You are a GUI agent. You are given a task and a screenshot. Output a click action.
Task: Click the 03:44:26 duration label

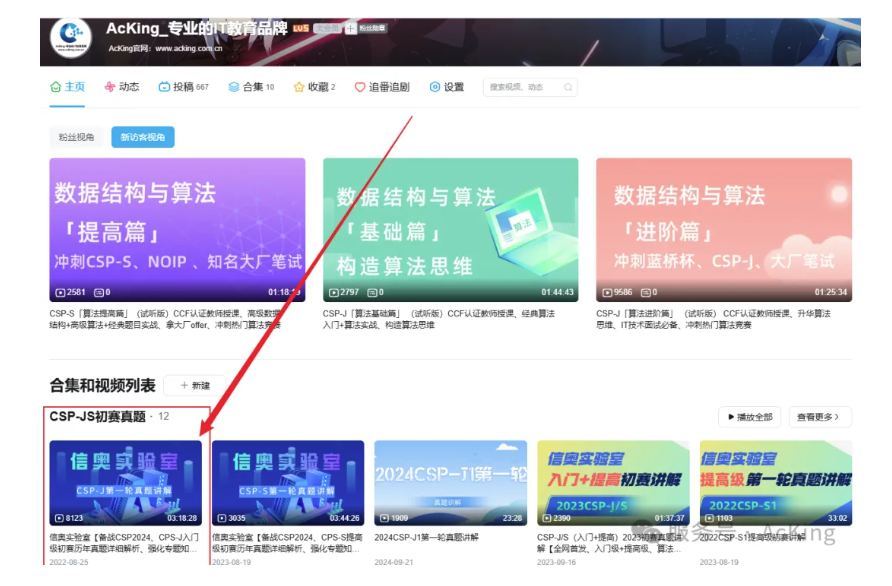click(345, 518)
